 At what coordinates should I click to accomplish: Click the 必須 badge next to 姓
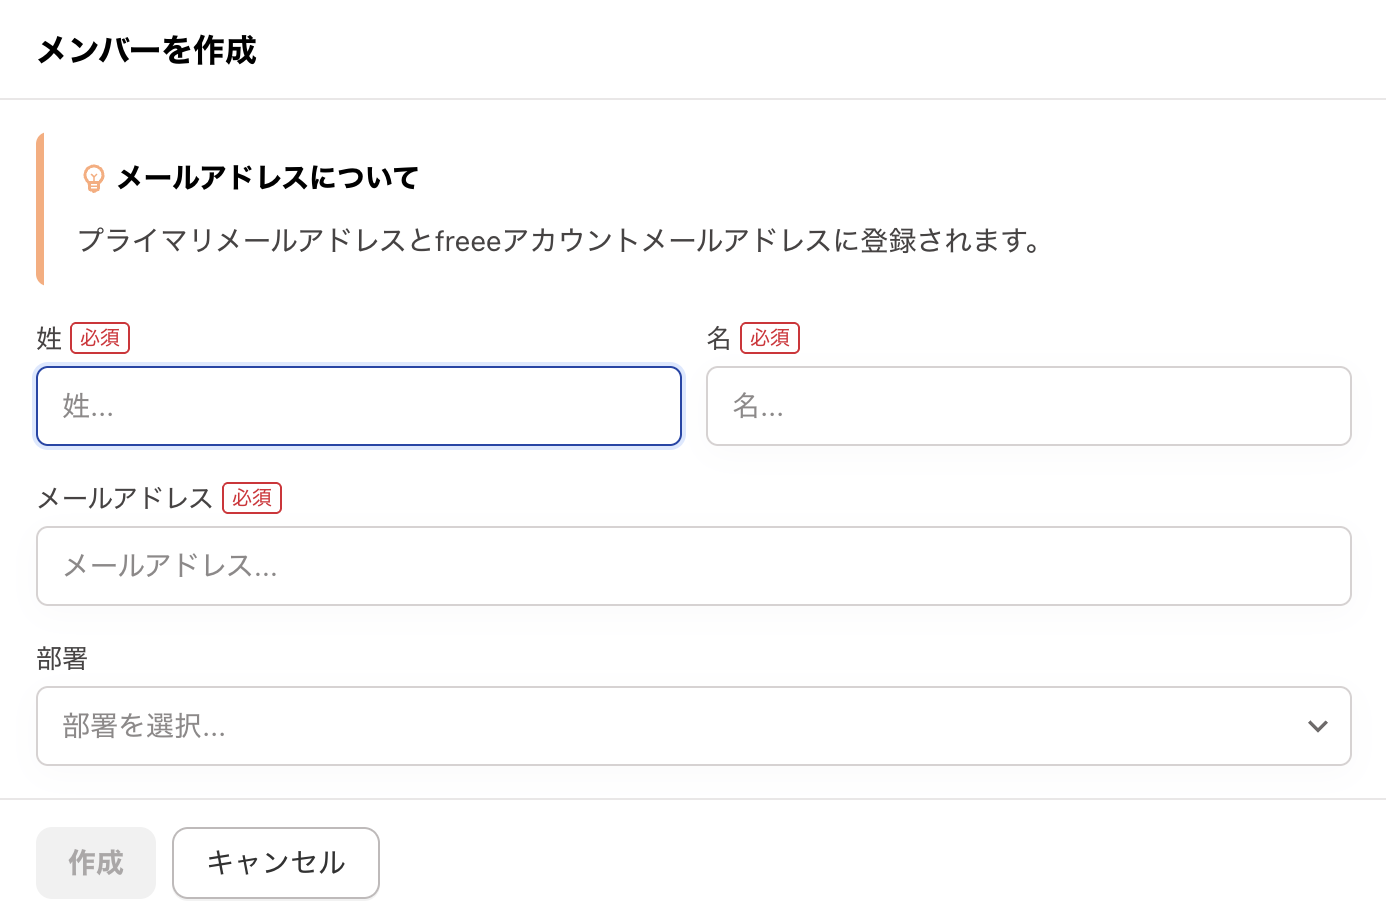click(100, 338)
